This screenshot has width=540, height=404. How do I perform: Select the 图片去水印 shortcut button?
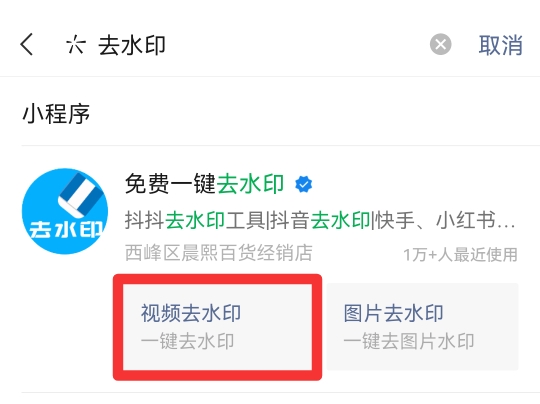coord(422,327)
